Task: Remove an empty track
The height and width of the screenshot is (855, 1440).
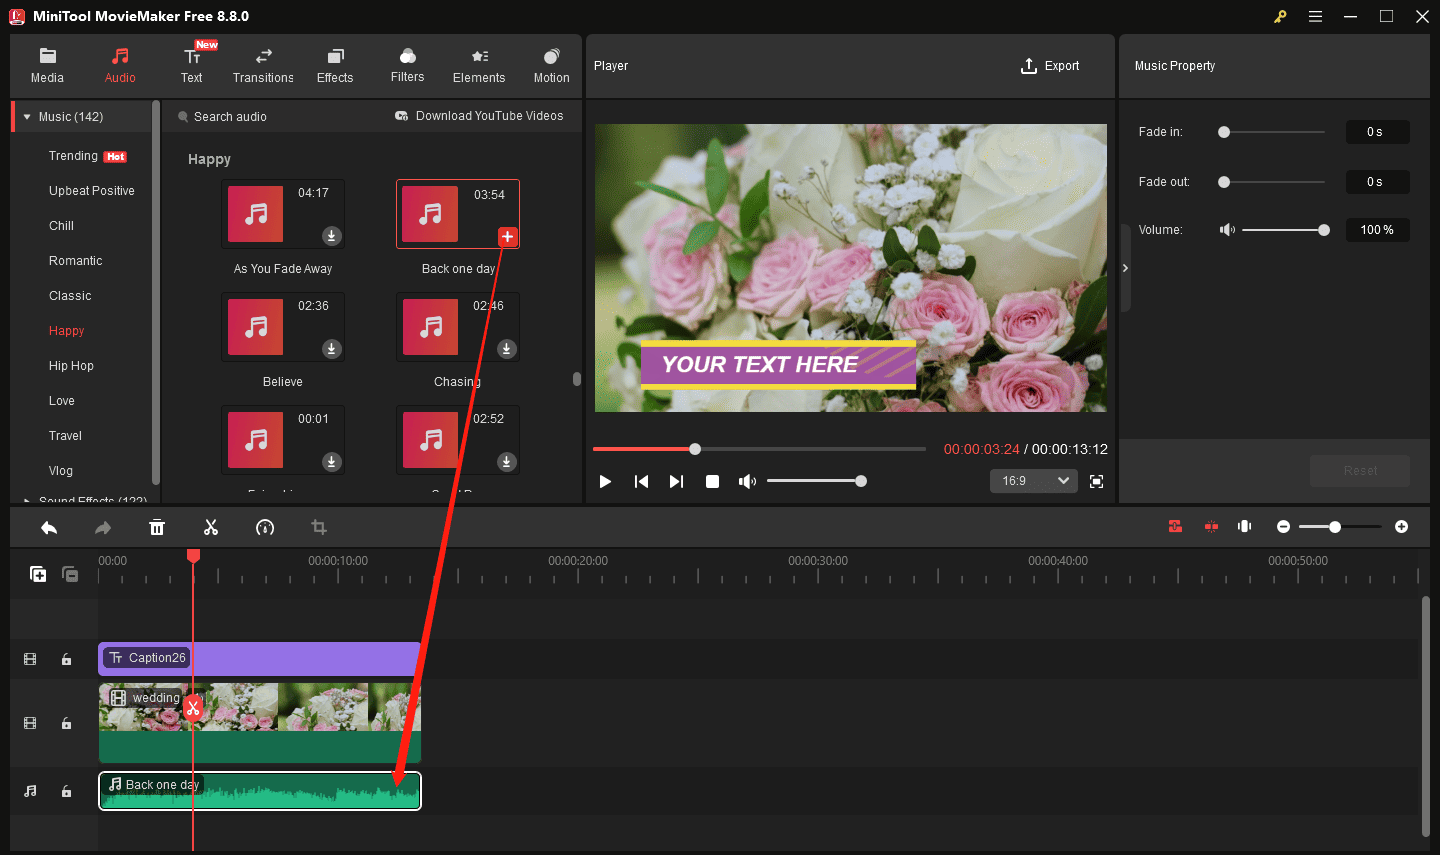Action: coord(70,574)
